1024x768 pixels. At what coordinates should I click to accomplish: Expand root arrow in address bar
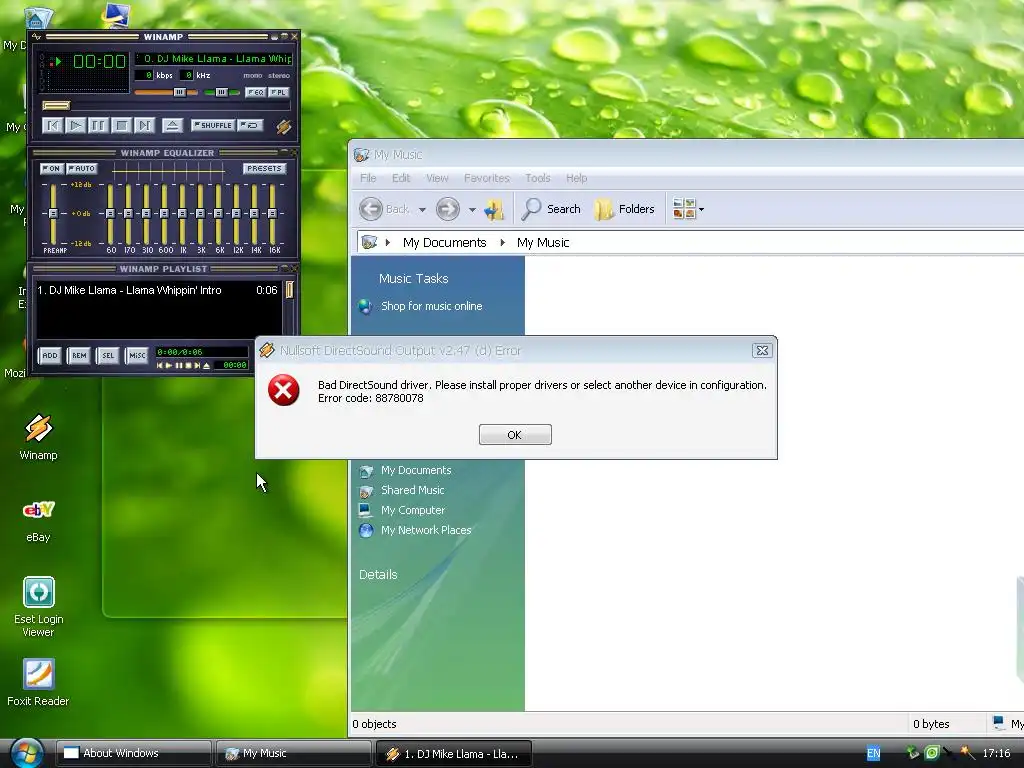coord(388,243)
